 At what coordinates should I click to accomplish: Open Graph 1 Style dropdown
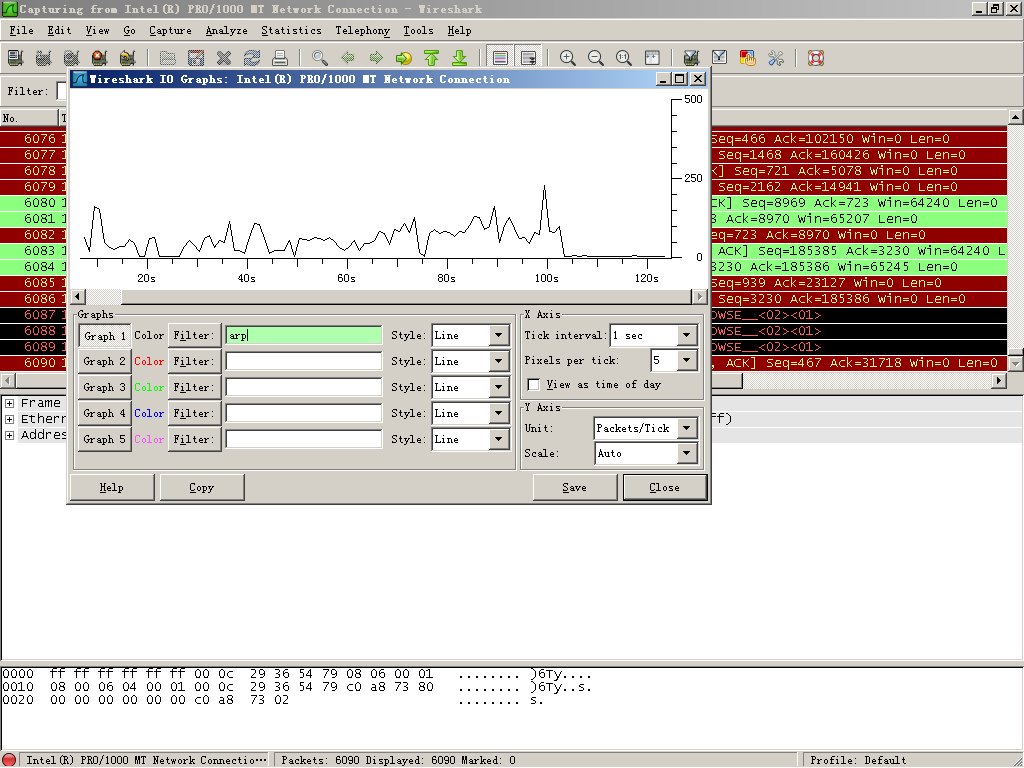(x=499, y=336)
